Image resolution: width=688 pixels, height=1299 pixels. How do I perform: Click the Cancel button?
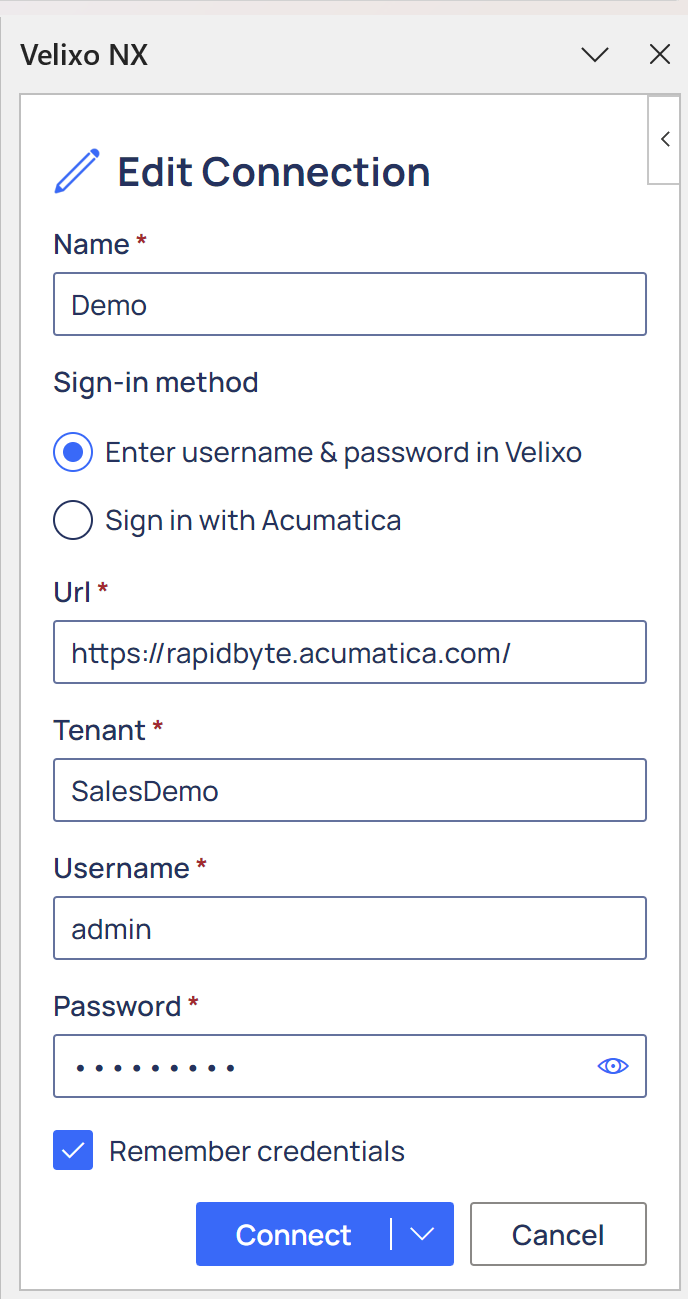[x=558, y=1234]
